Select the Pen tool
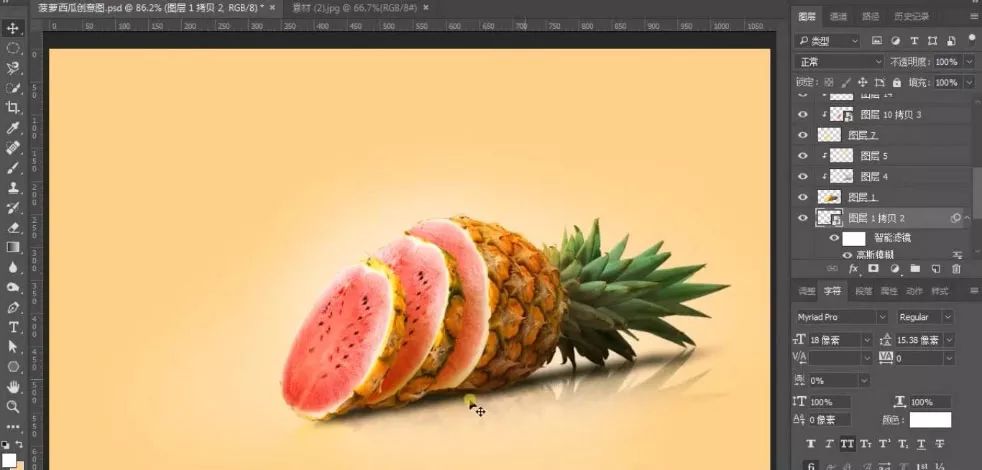 (13, 308)
